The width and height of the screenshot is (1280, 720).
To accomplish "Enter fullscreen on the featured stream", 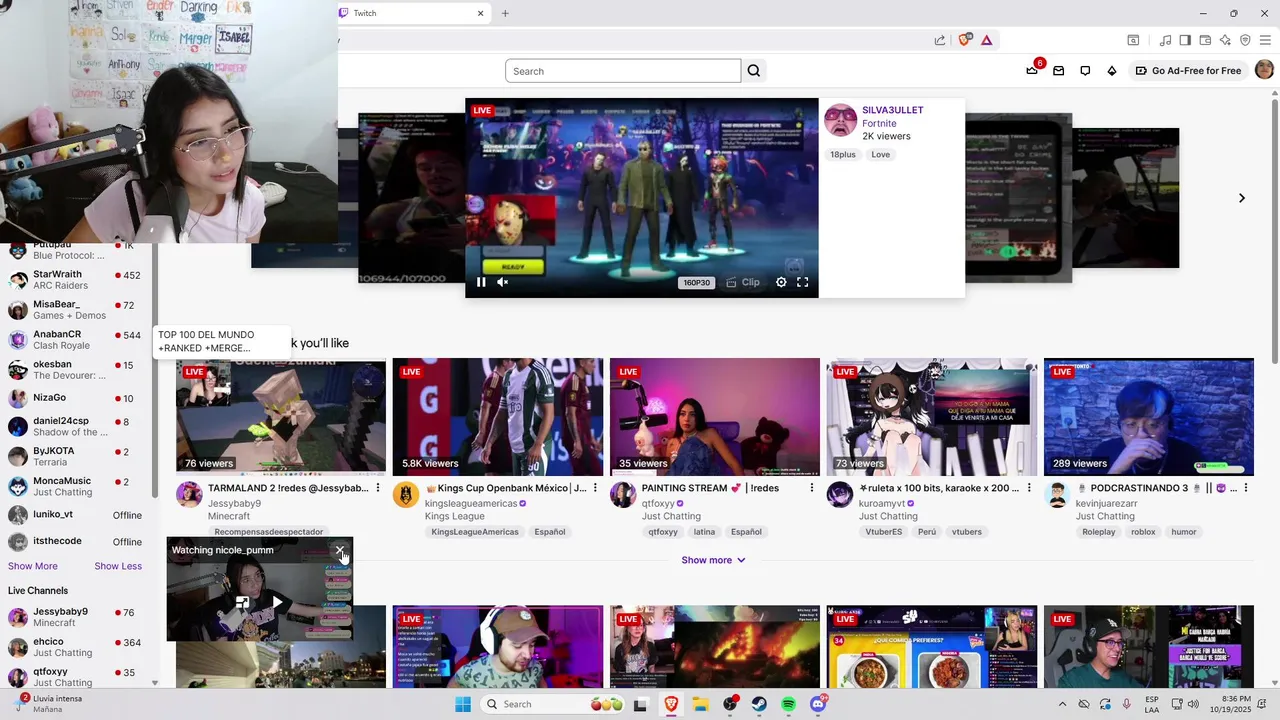I will pyautogui.click(x=802, y=282).
